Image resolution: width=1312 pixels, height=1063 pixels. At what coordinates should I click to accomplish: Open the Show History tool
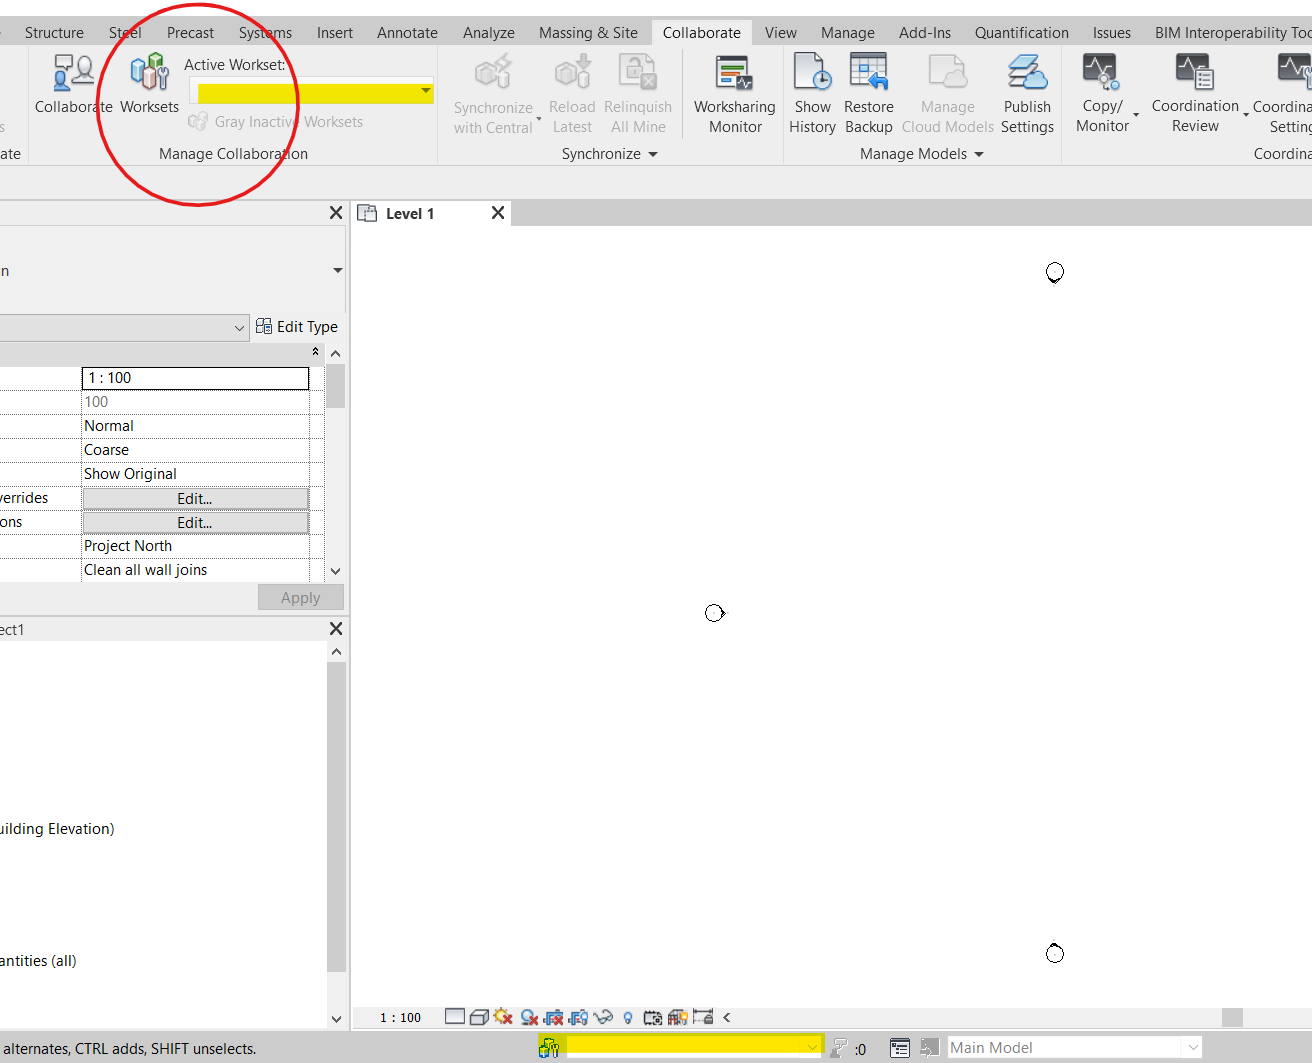tap(812, 93)
